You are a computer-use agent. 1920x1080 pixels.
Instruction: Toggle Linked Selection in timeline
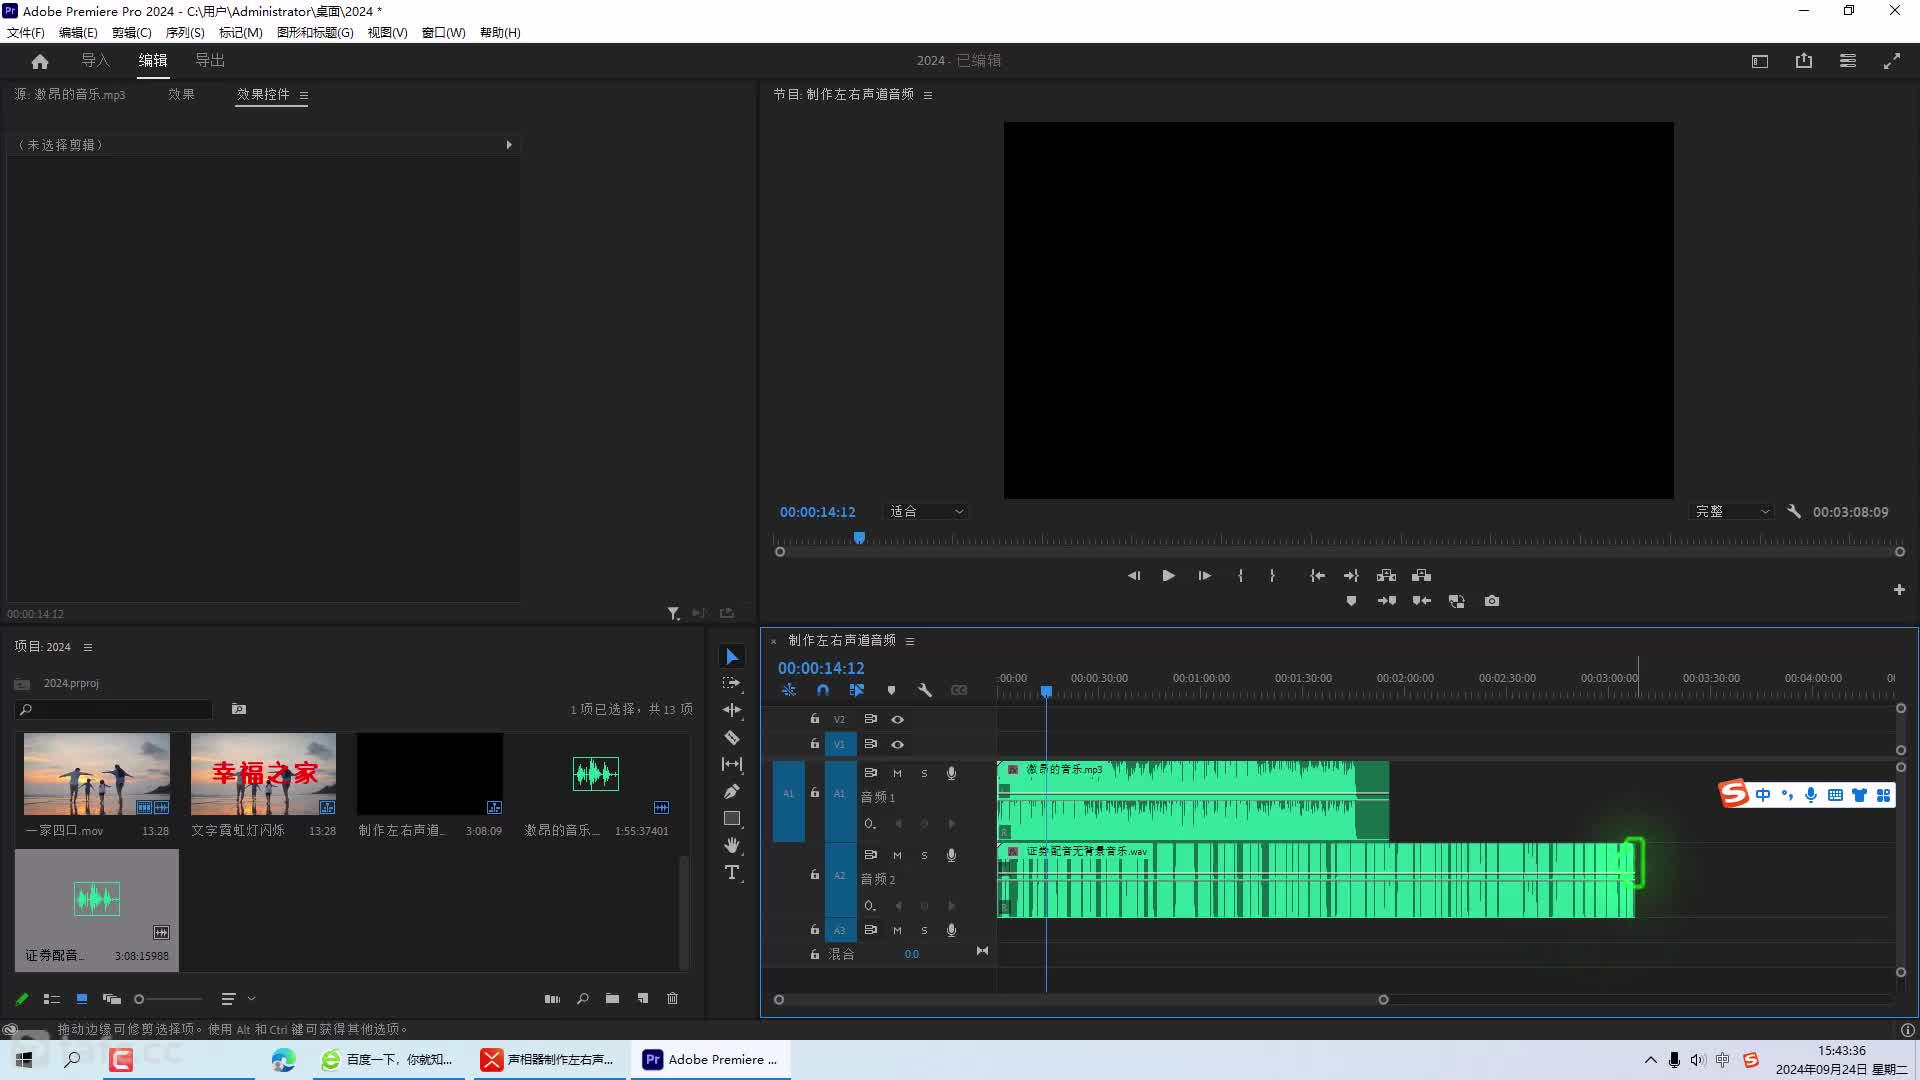(x=857, y=690)
